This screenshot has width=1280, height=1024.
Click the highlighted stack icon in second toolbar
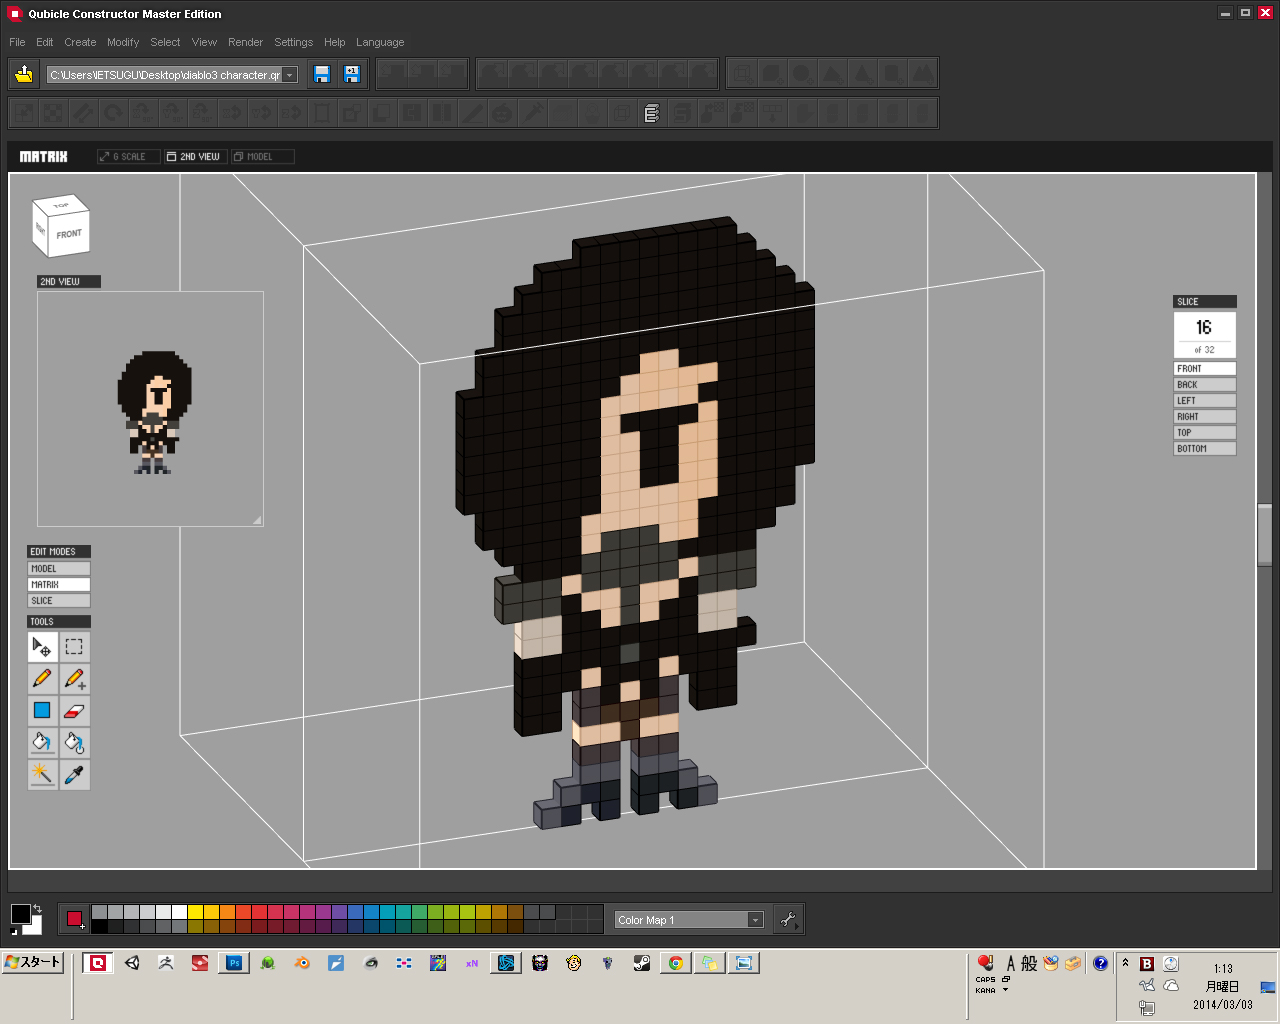click(x=652, y=113)
